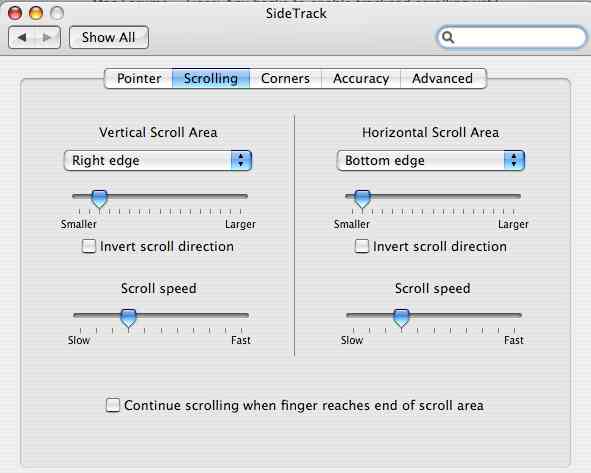Open the Vertical Scroll Area Right edge dropdown
Viewport: 591px width, 473px height.
158,161
